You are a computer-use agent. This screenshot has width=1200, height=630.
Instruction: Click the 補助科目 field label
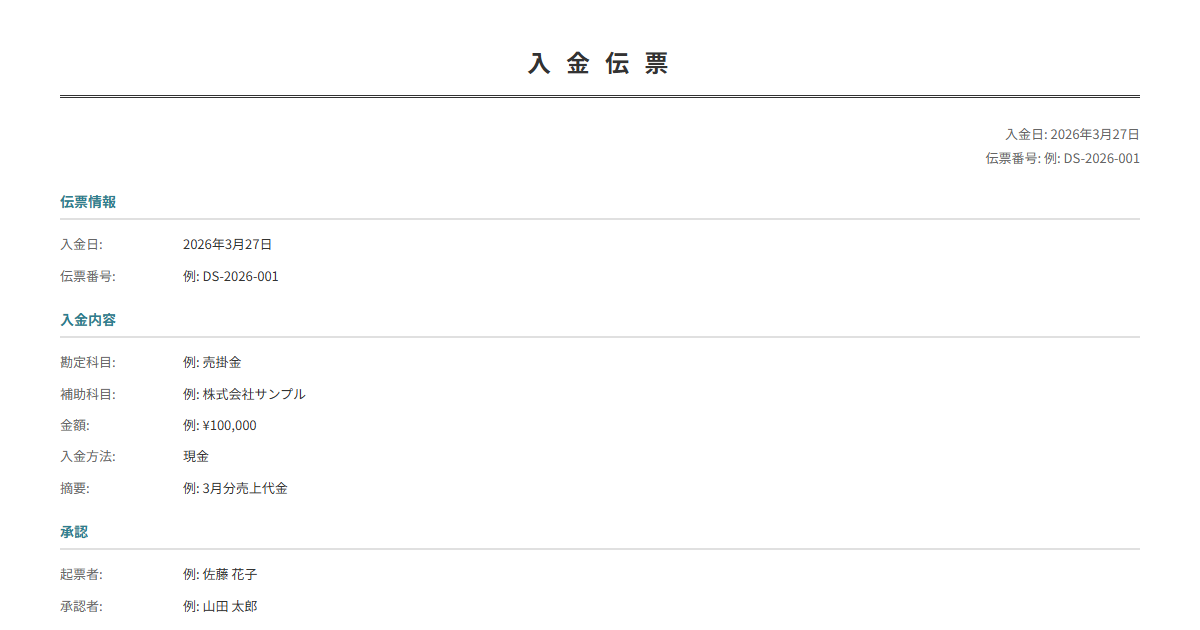[x=88, y=394]
